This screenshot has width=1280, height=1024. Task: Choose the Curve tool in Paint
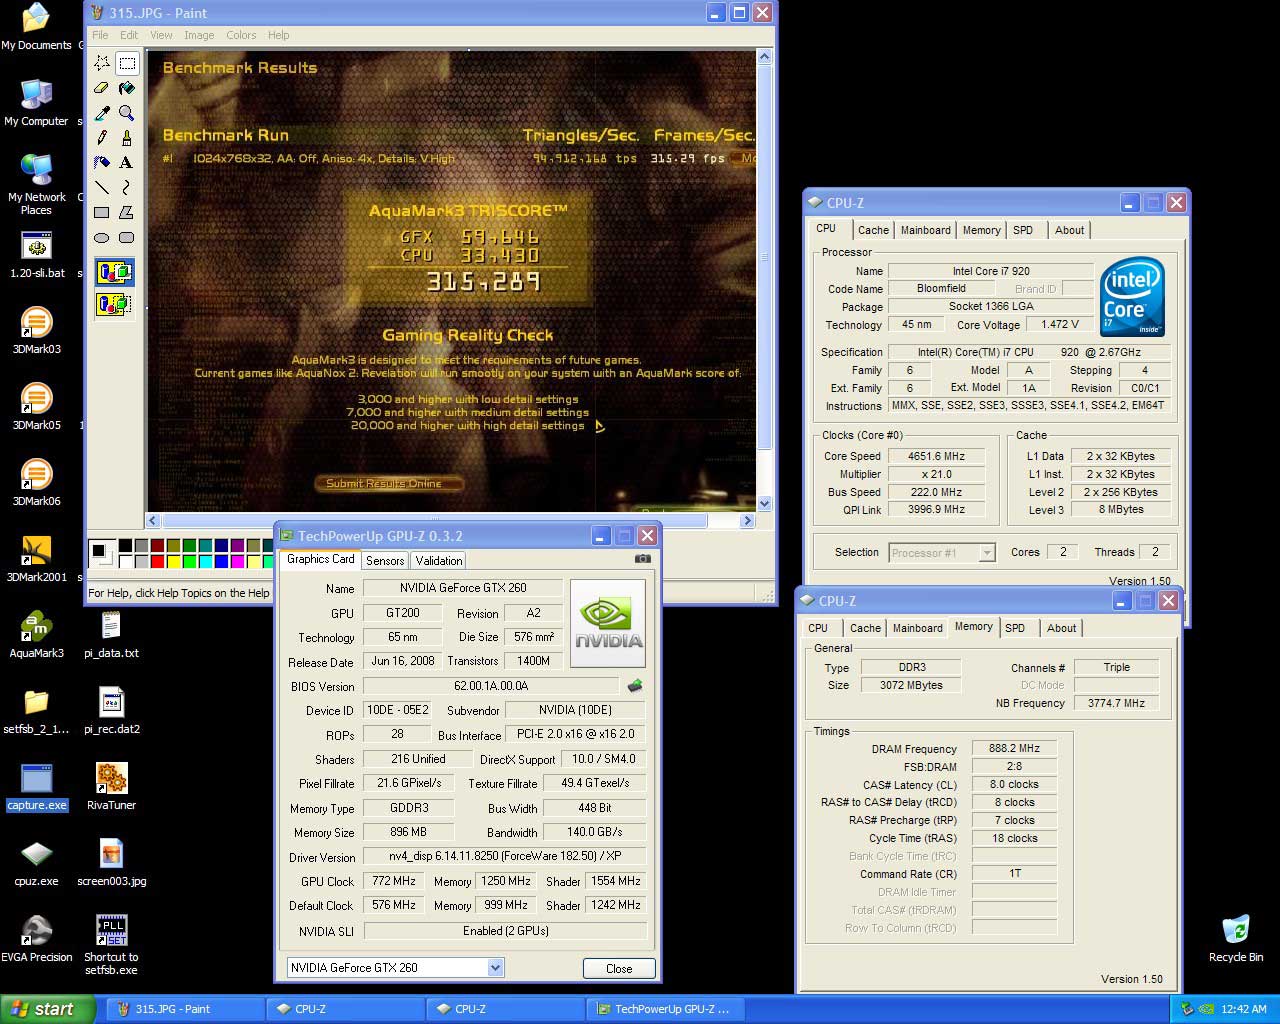(127, 187)
